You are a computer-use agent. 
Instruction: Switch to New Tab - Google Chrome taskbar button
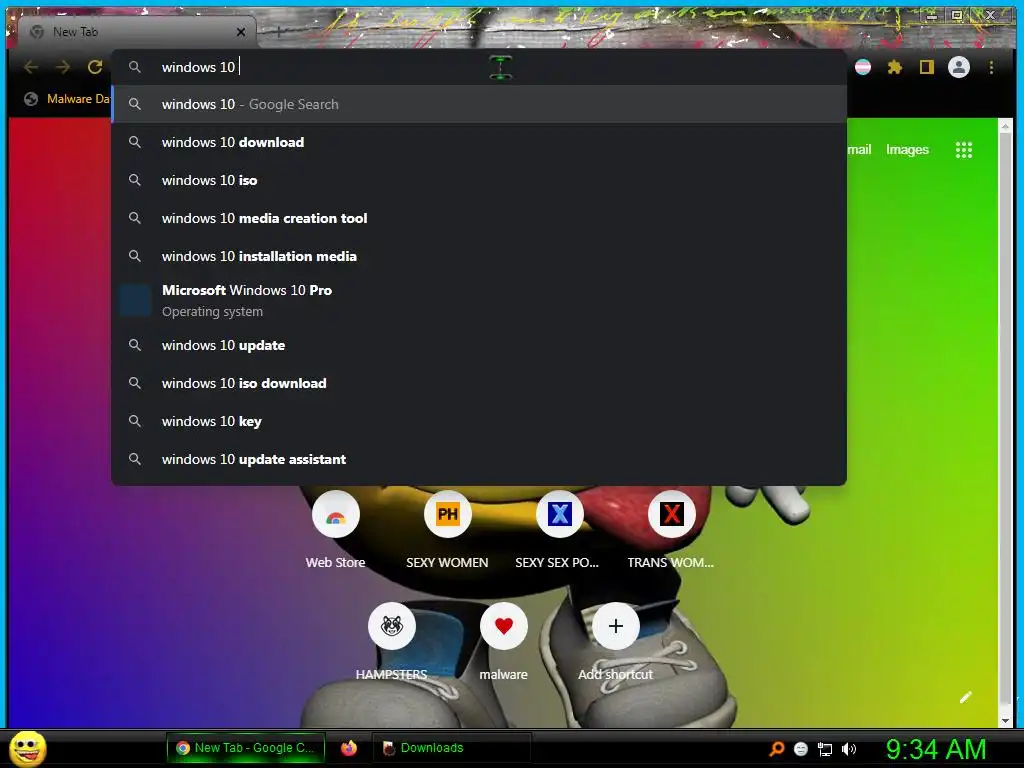[x=246, y=748]
